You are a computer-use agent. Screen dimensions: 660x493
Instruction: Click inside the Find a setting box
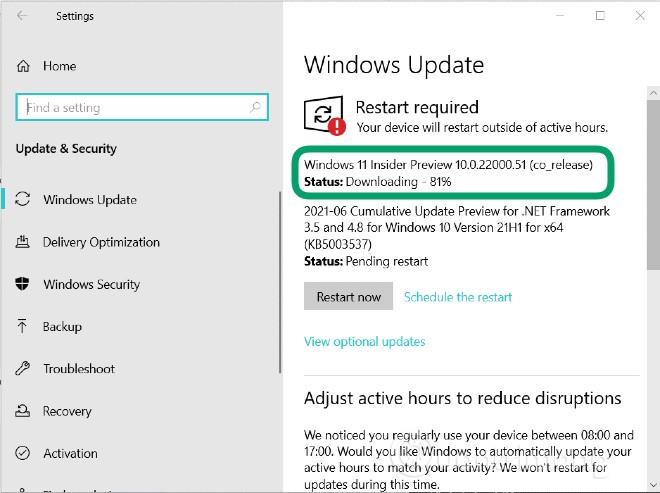tap(142, 107)
